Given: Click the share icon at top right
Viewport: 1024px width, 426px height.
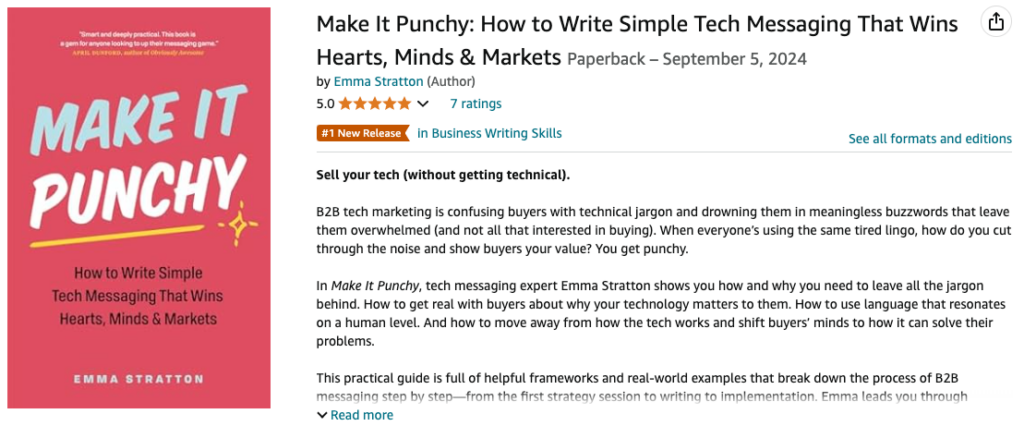Looking at the screenshot, I should pos(996,22).
